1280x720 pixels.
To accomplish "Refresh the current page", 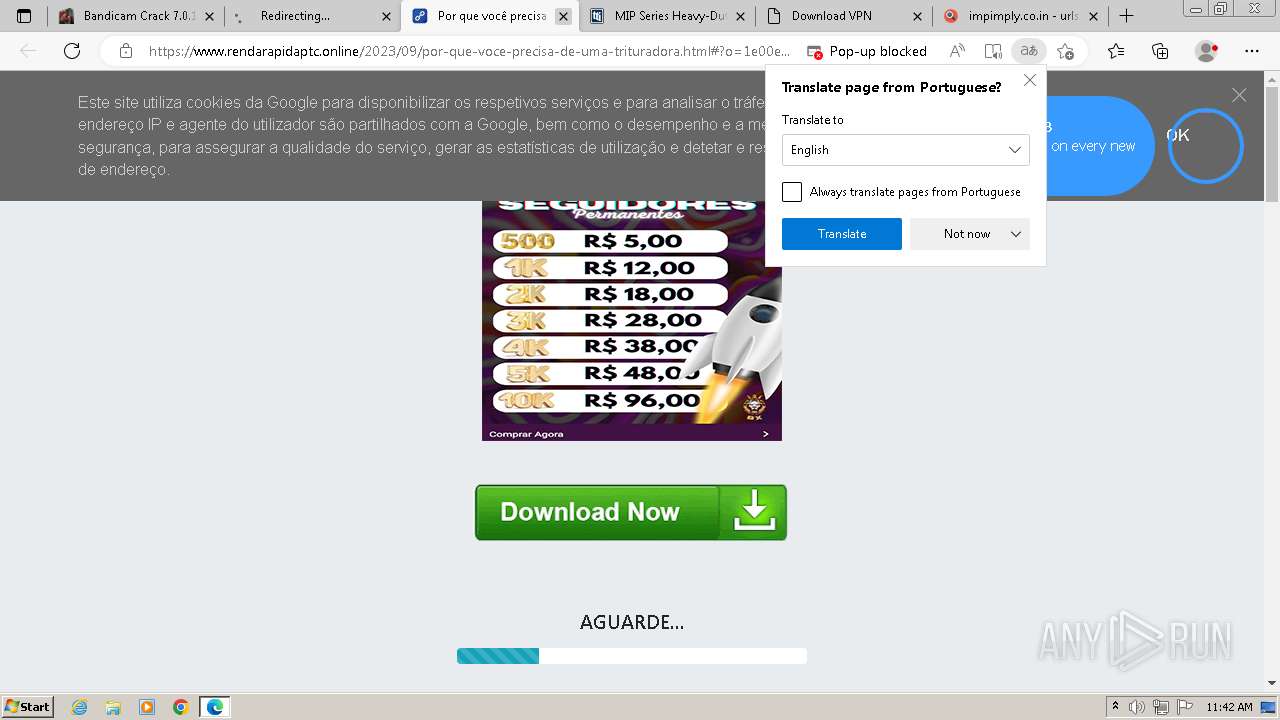I will click(72, 51).
